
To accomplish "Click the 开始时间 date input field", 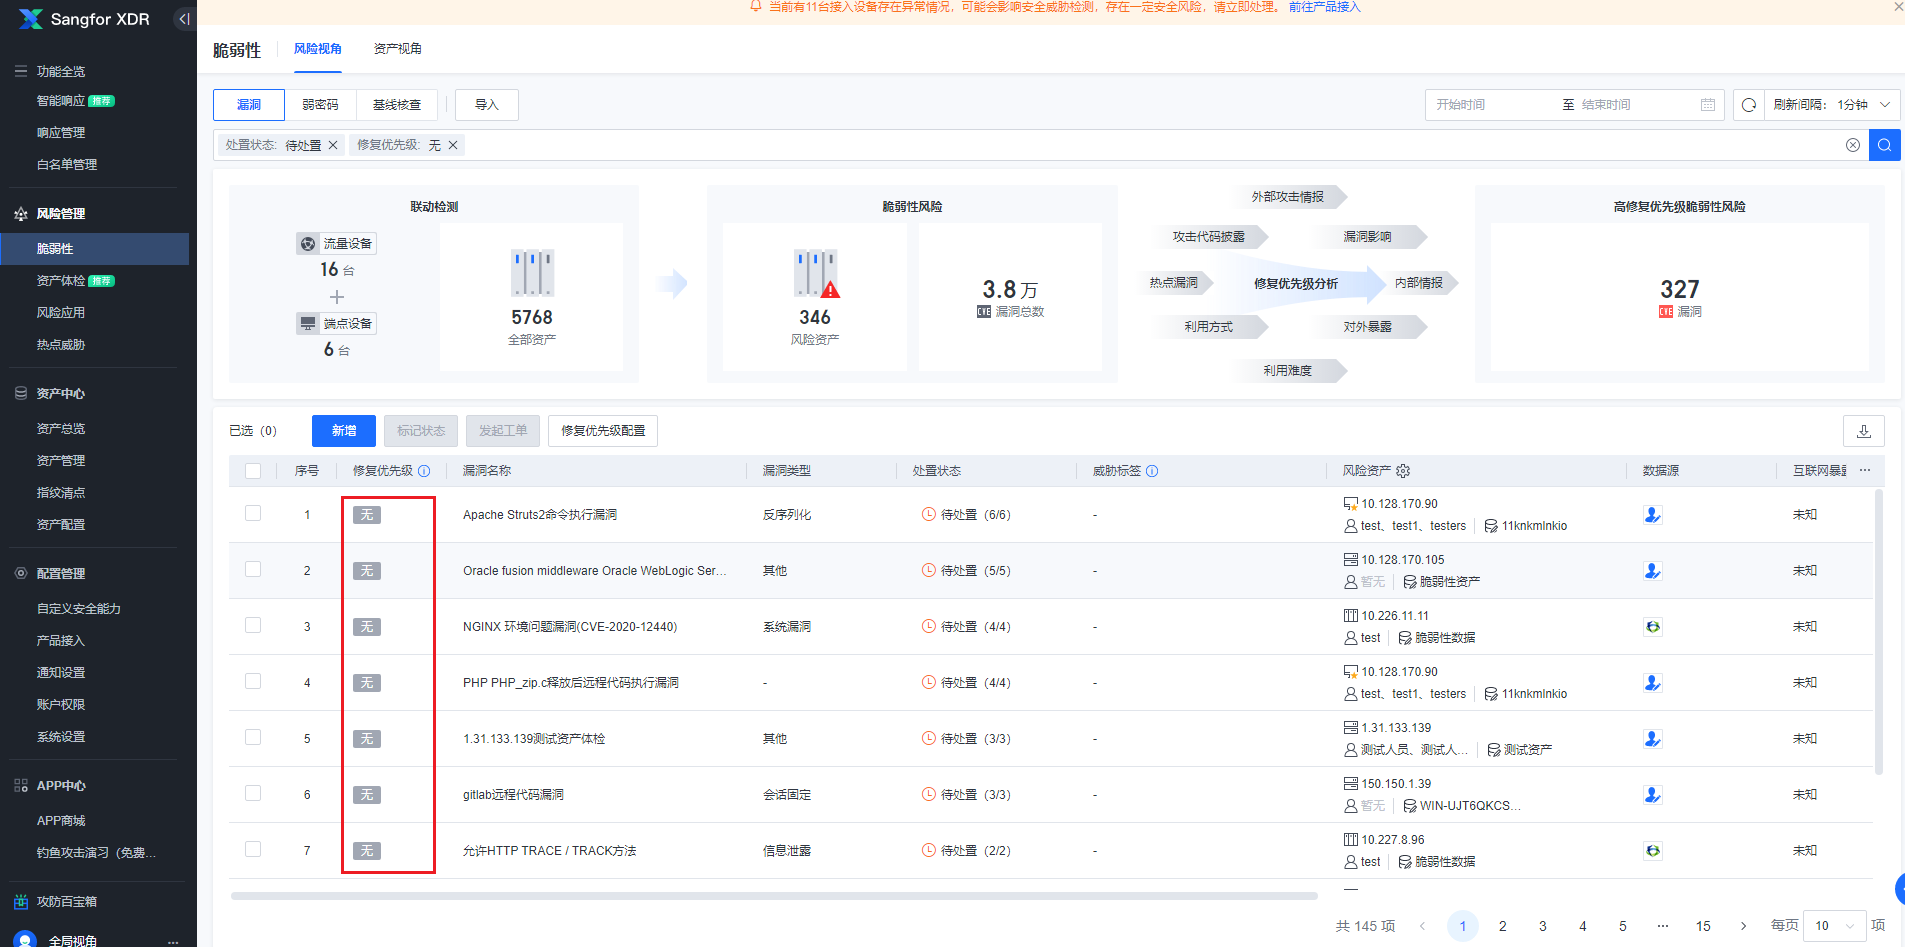I will [x=1490, y=105].
